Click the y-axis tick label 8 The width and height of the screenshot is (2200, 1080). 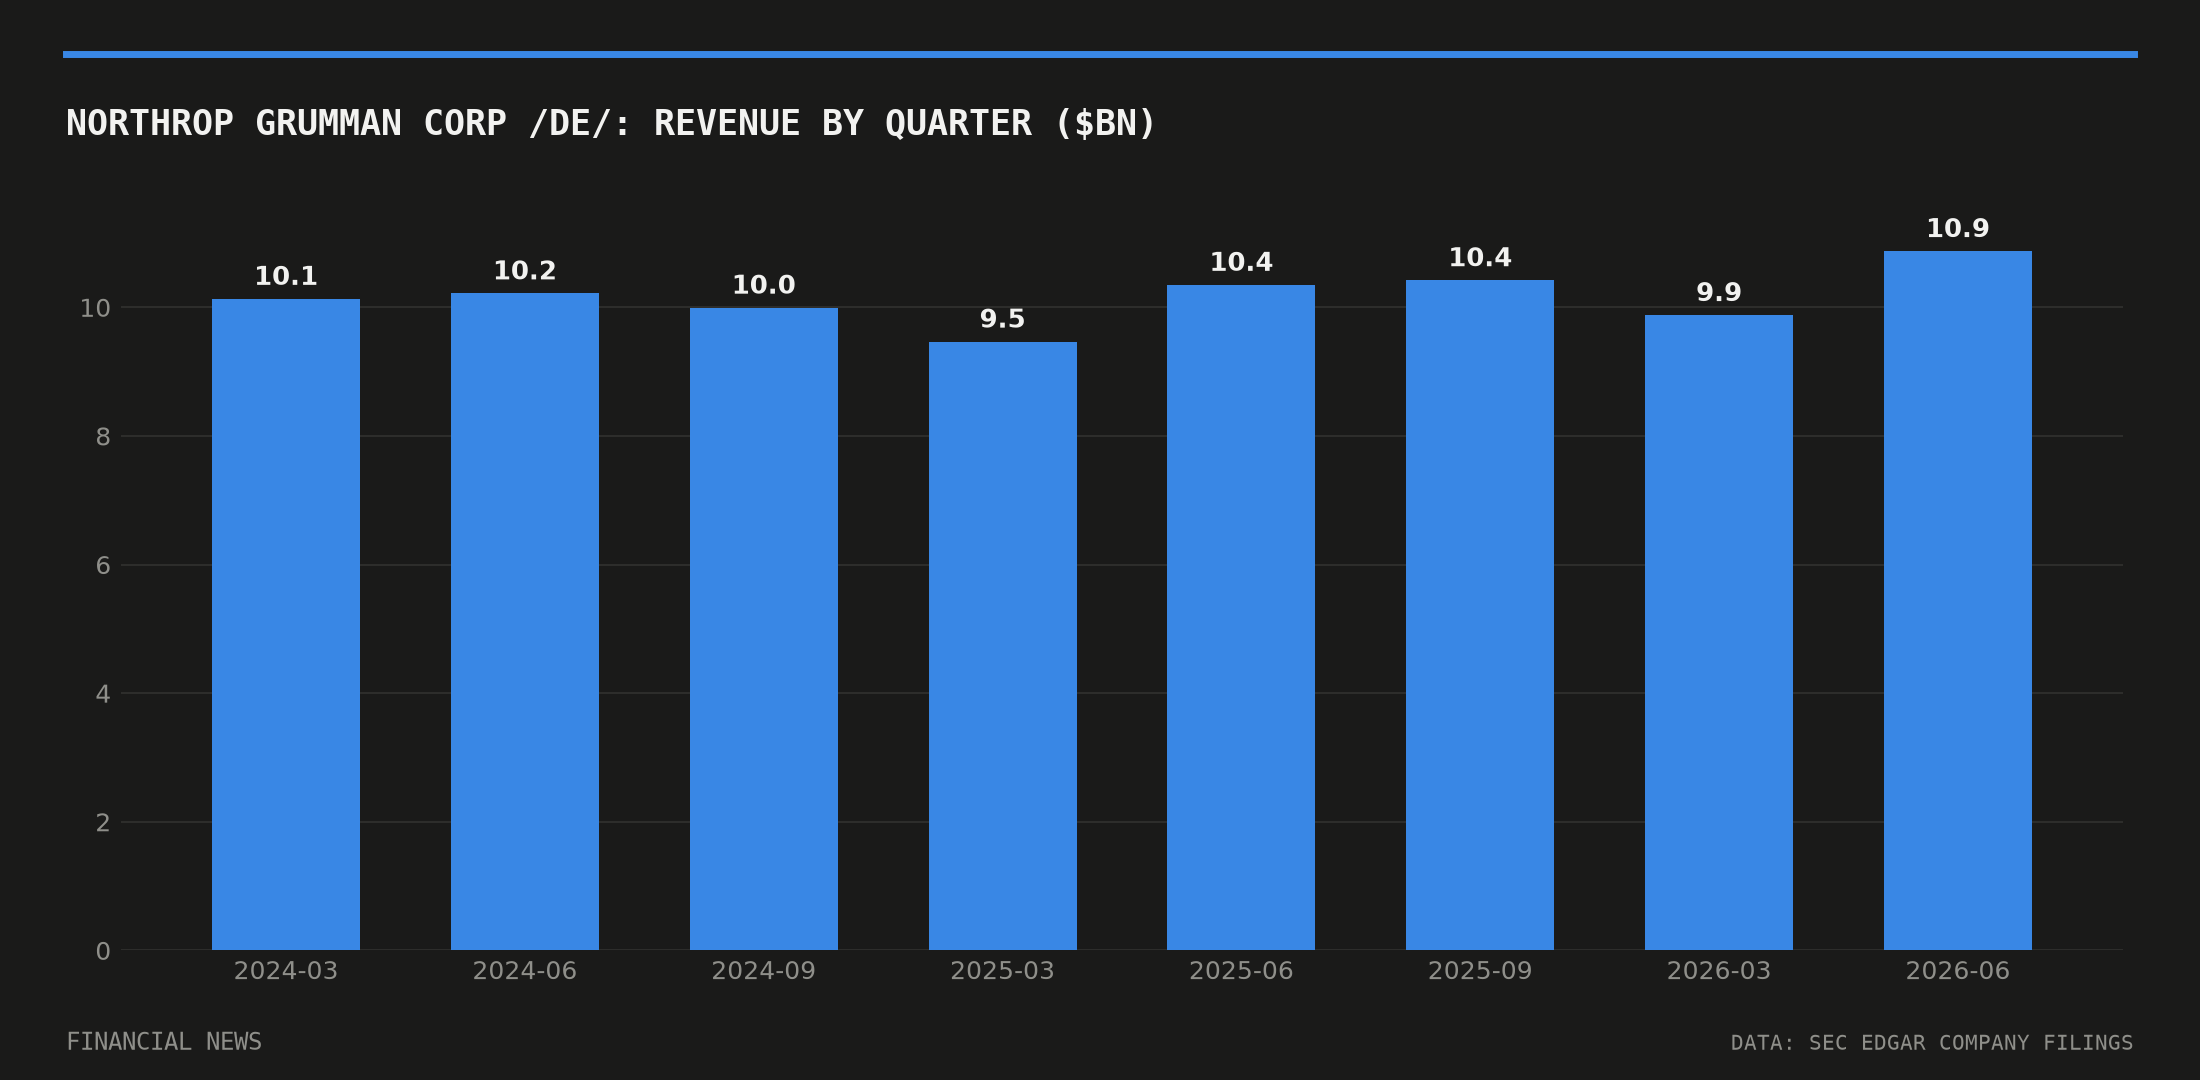click(103, 437)
